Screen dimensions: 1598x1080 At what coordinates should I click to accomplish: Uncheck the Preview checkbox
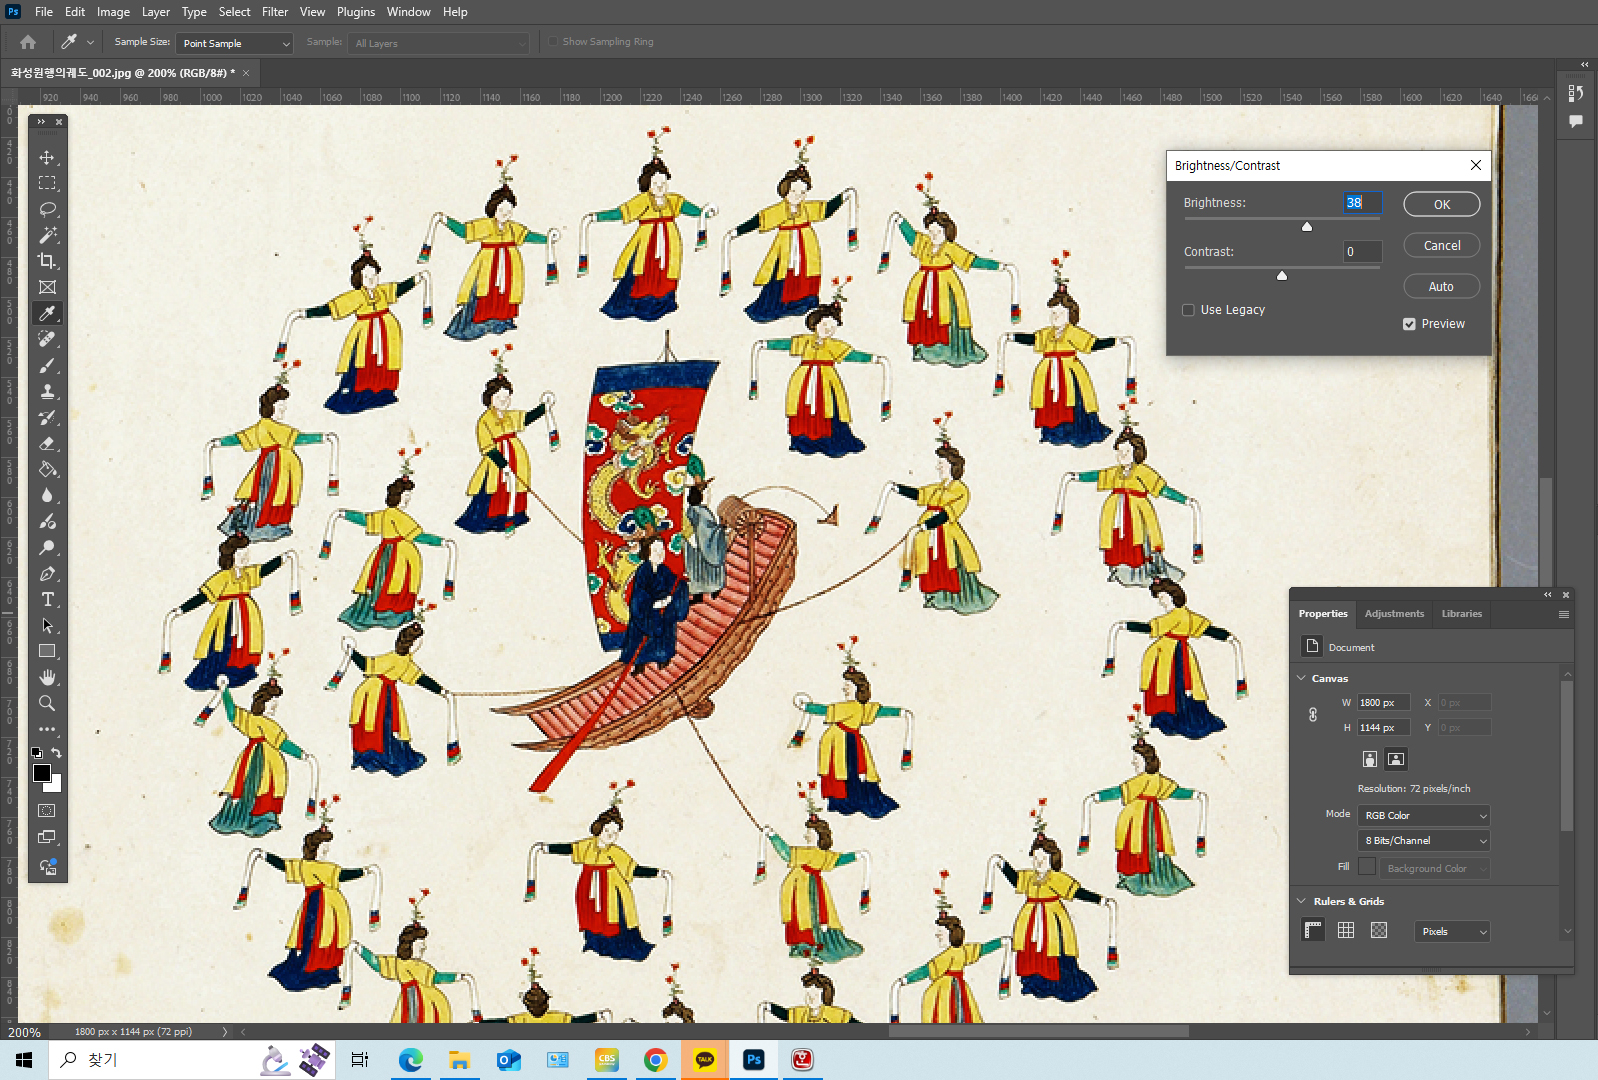tap(1409, 324)
